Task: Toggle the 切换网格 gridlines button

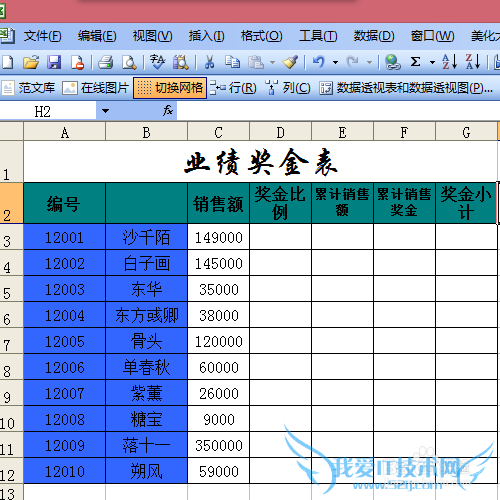Action: [x=170, y=88]
